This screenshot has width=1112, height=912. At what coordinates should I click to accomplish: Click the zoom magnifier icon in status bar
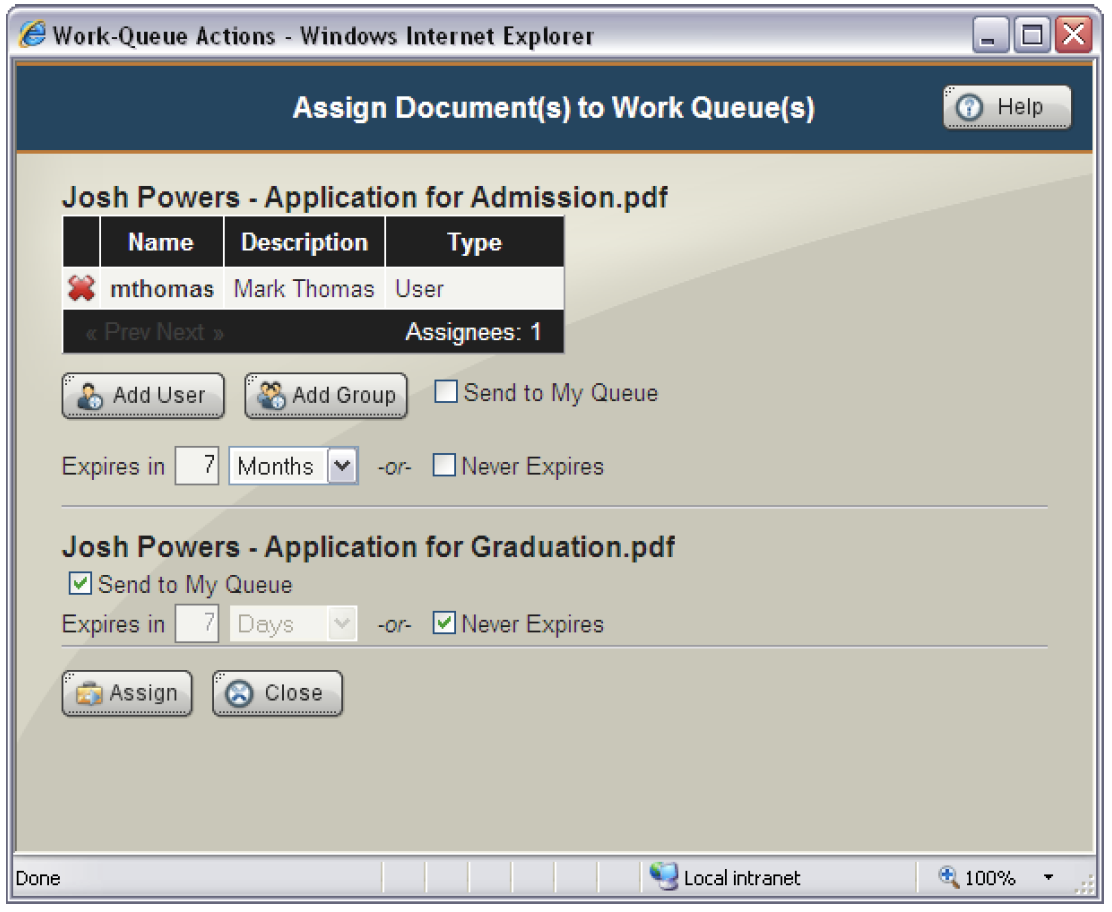pos(948,877)
